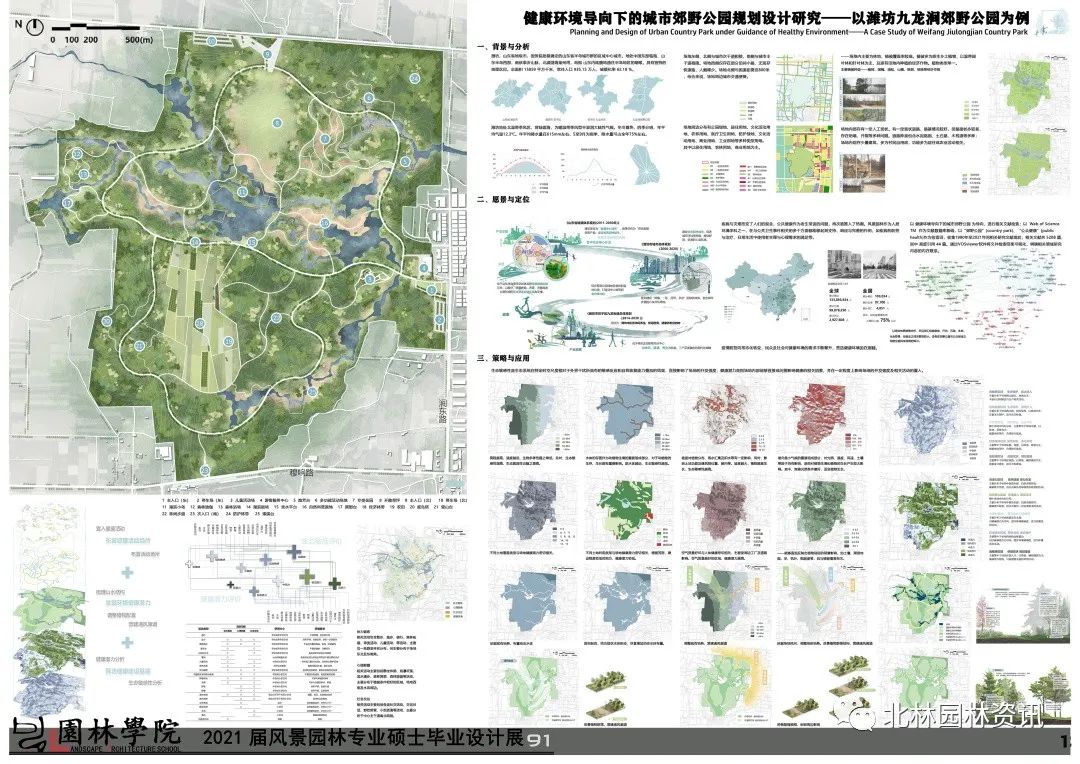
Task: Click the '北林园林资讯' watermark text
Action: [955, 716]
